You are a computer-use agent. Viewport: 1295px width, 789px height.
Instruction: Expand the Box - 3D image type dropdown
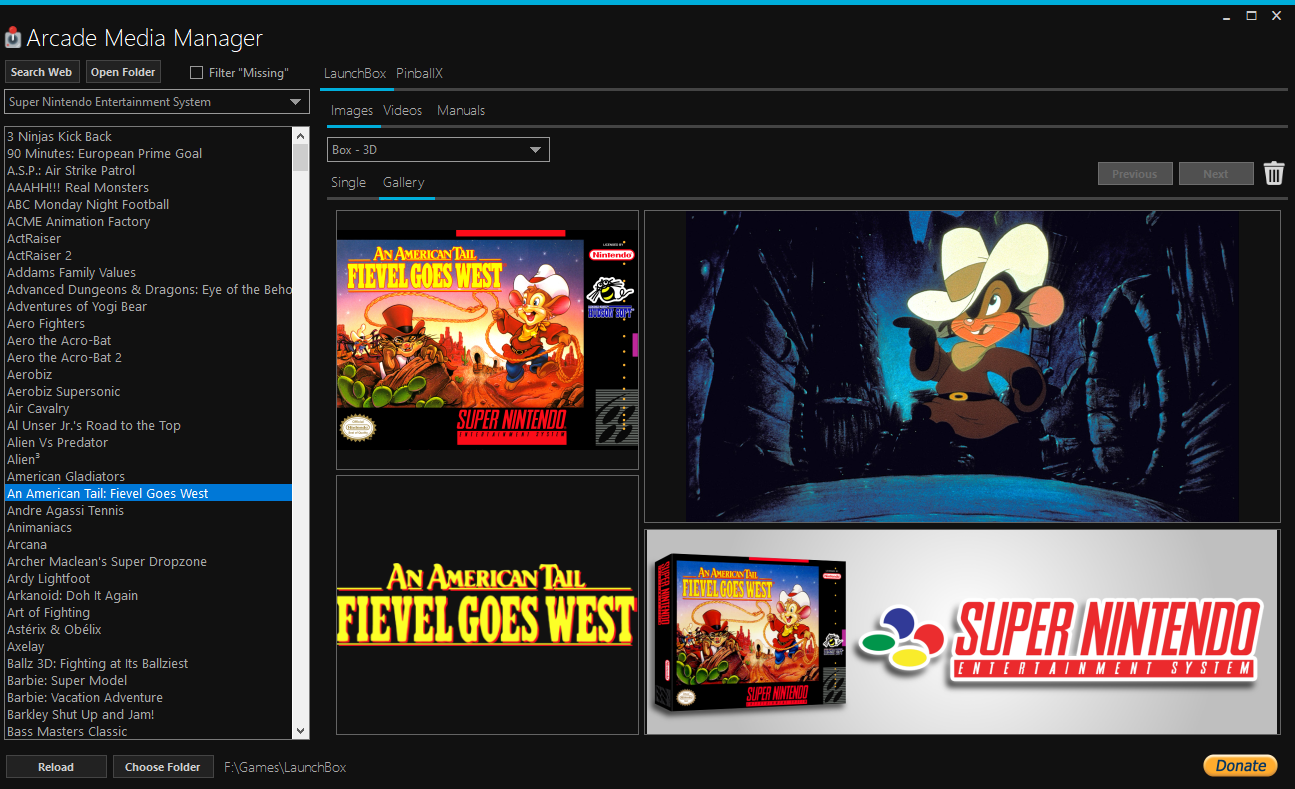point(438,150)
